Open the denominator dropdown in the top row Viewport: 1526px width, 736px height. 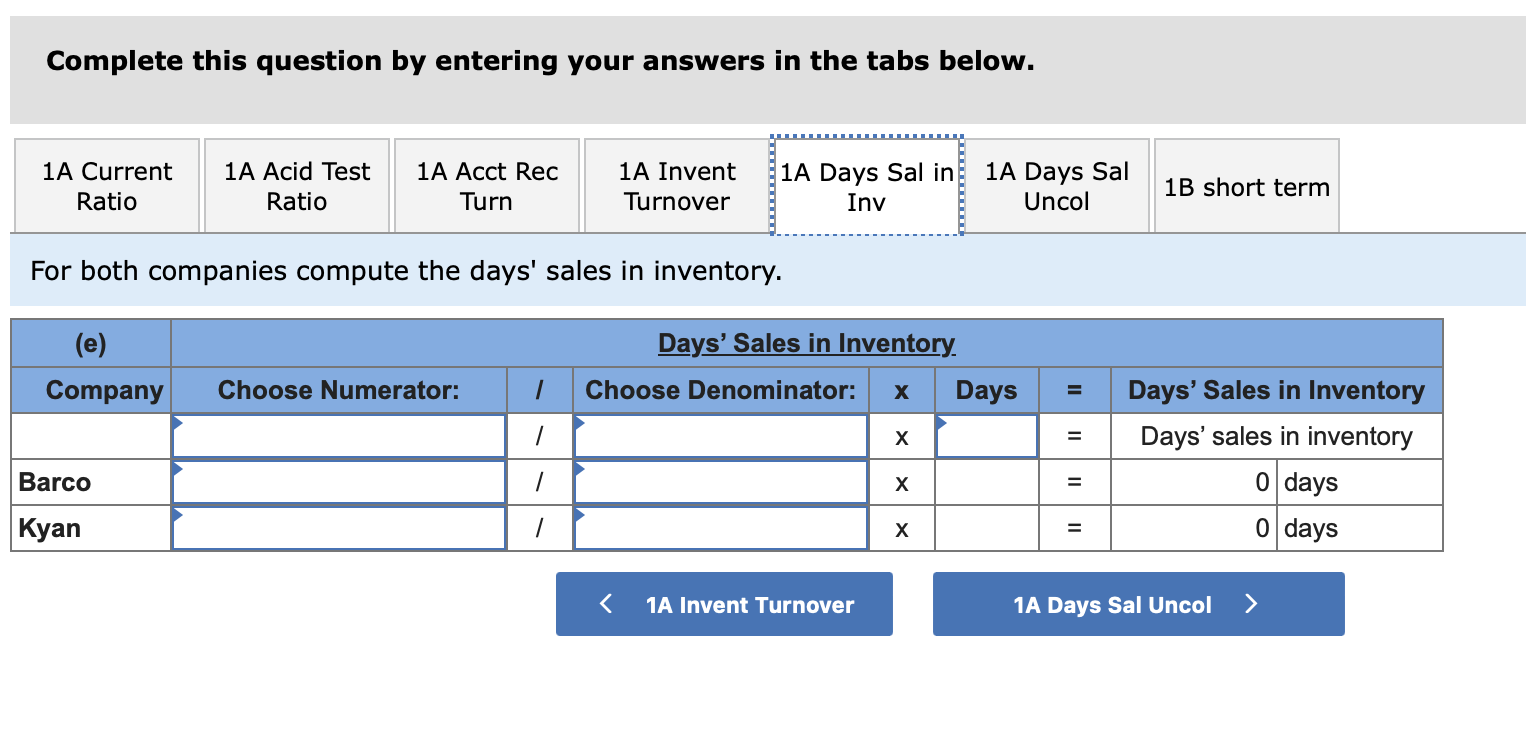click(x=719, y=435)
